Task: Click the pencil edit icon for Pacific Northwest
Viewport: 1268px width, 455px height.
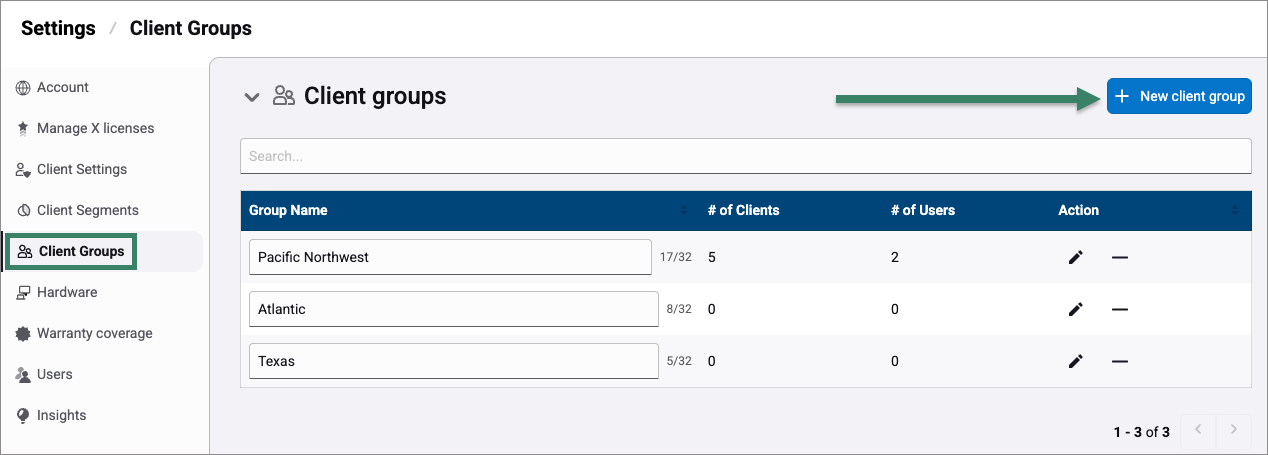Action: [1075, 258]
